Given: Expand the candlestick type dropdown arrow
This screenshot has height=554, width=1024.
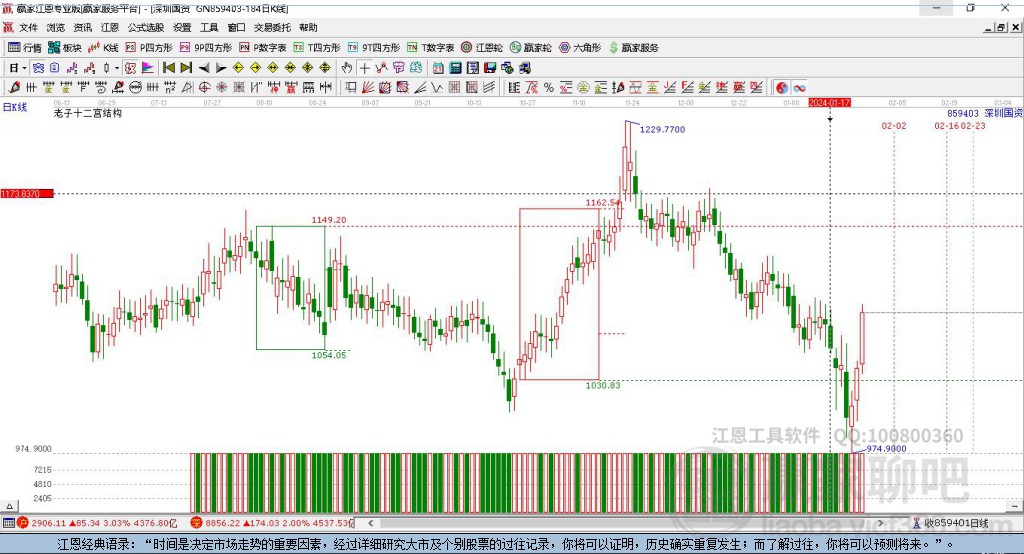Looking at the screenshot, I should coord(117,68).
